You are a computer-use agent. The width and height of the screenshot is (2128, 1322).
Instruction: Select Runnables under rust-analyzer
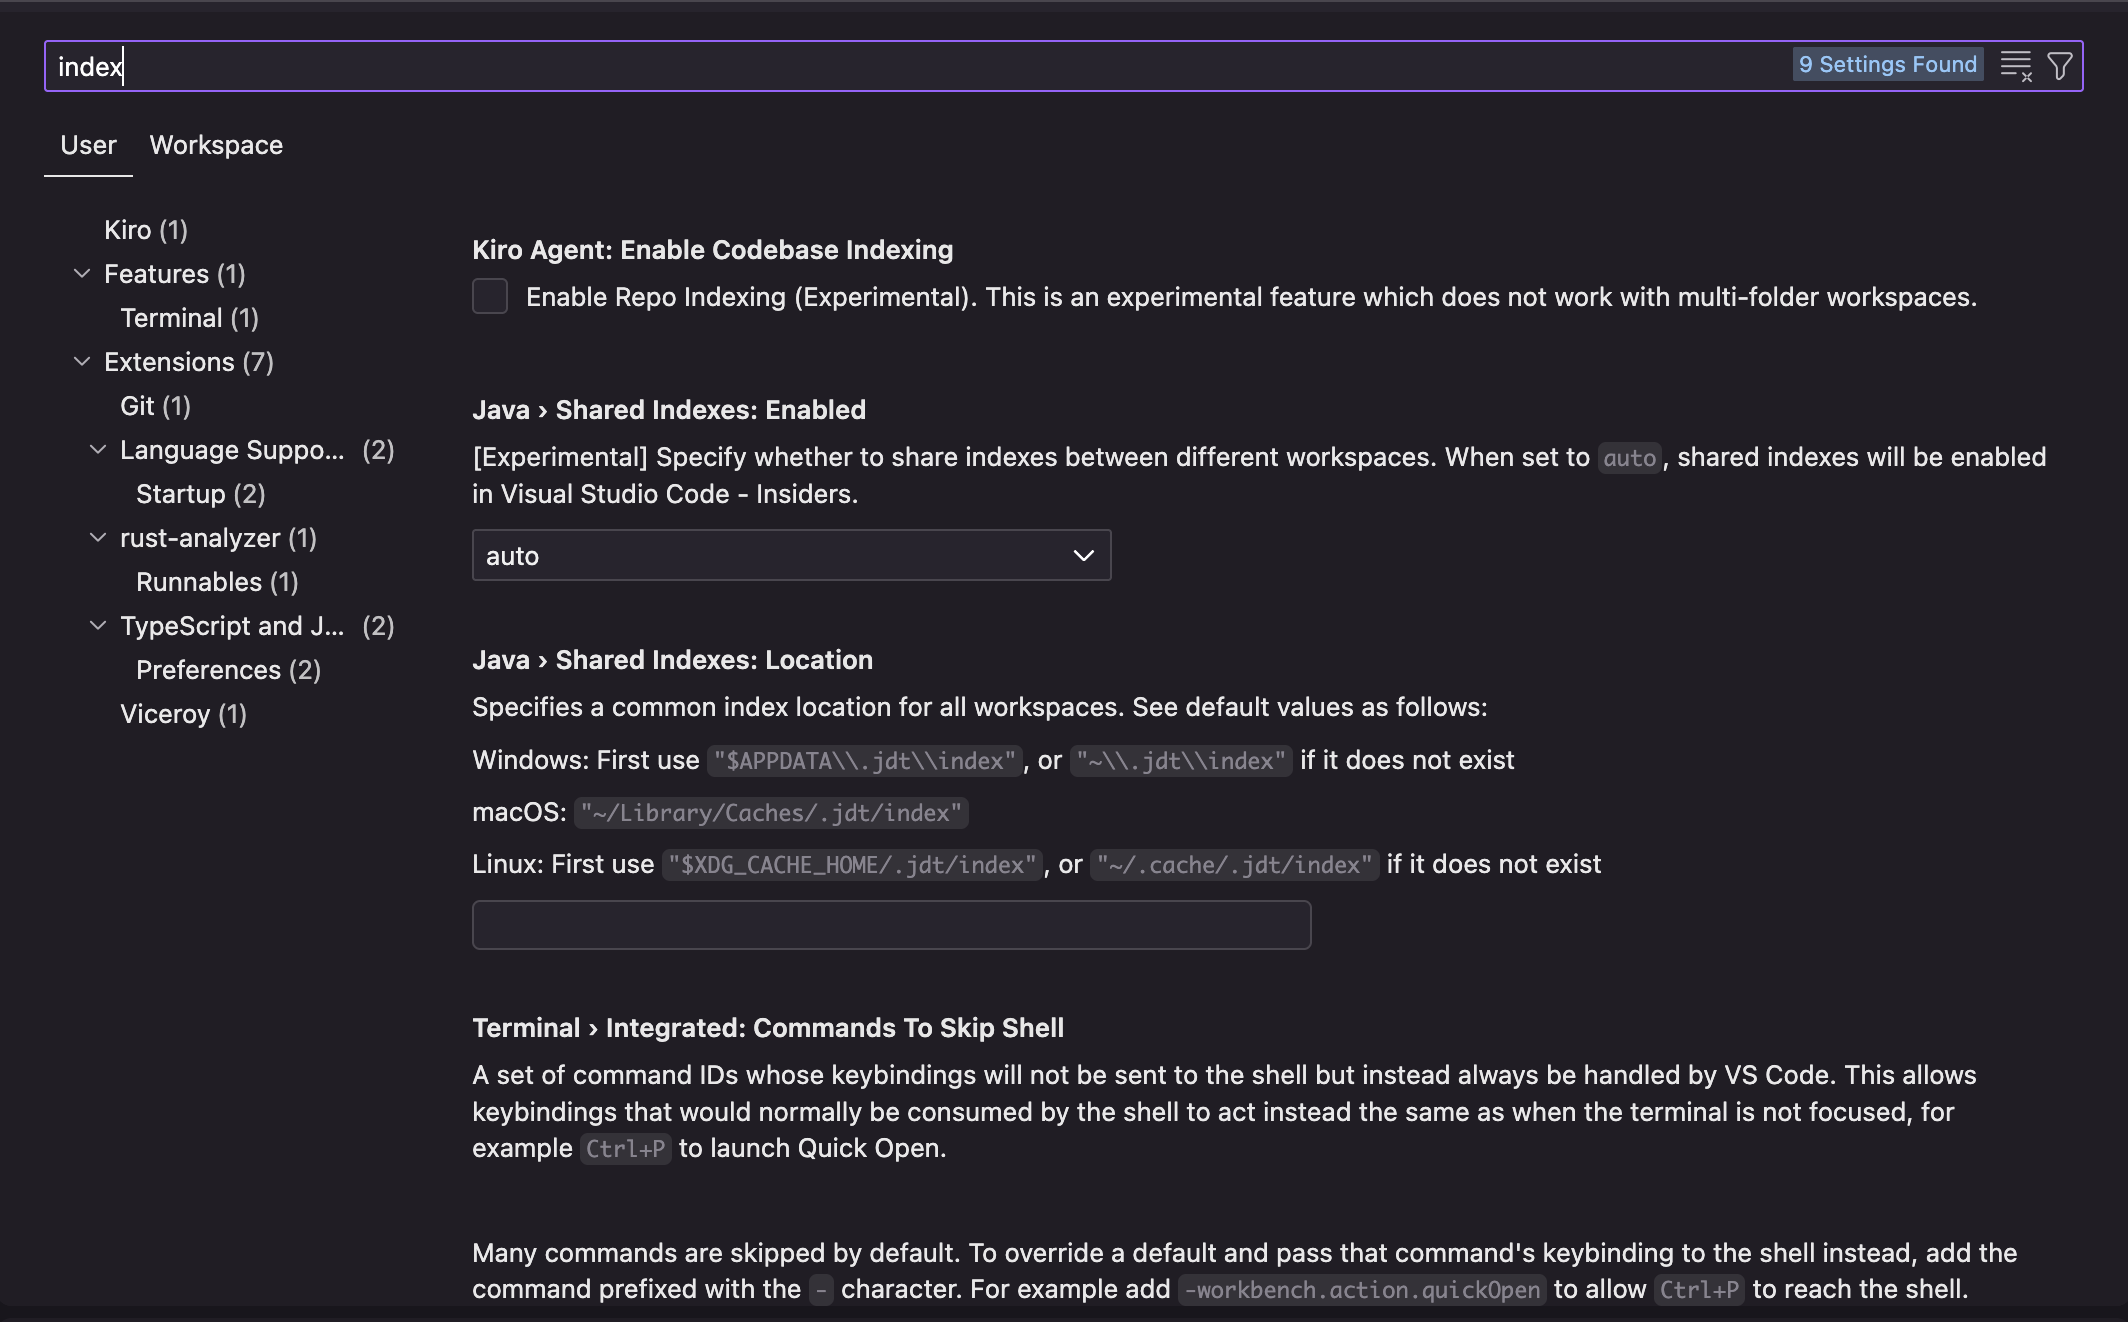216,581
